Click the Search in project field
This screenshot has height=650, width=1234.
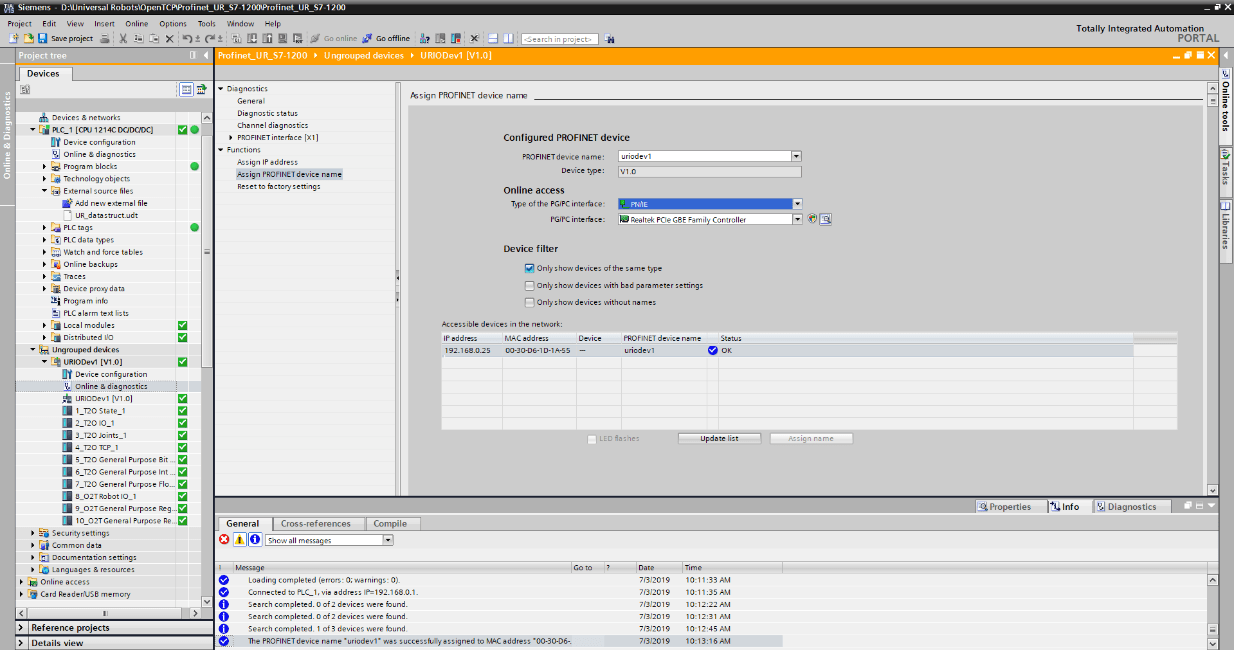pyautogui.click(x=559, y=39)
